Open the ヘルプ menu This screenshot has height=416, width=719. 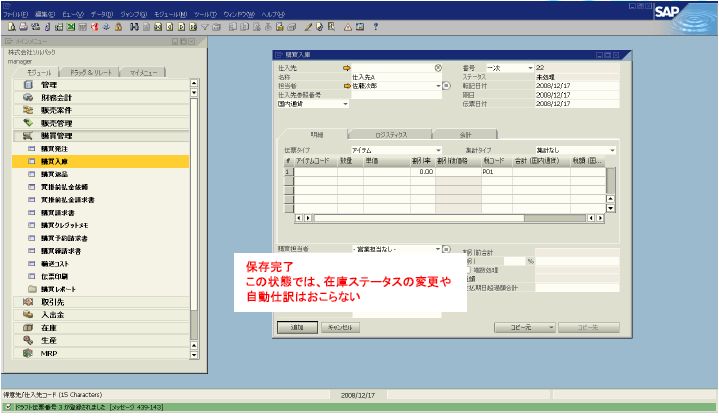coord(273,14)
